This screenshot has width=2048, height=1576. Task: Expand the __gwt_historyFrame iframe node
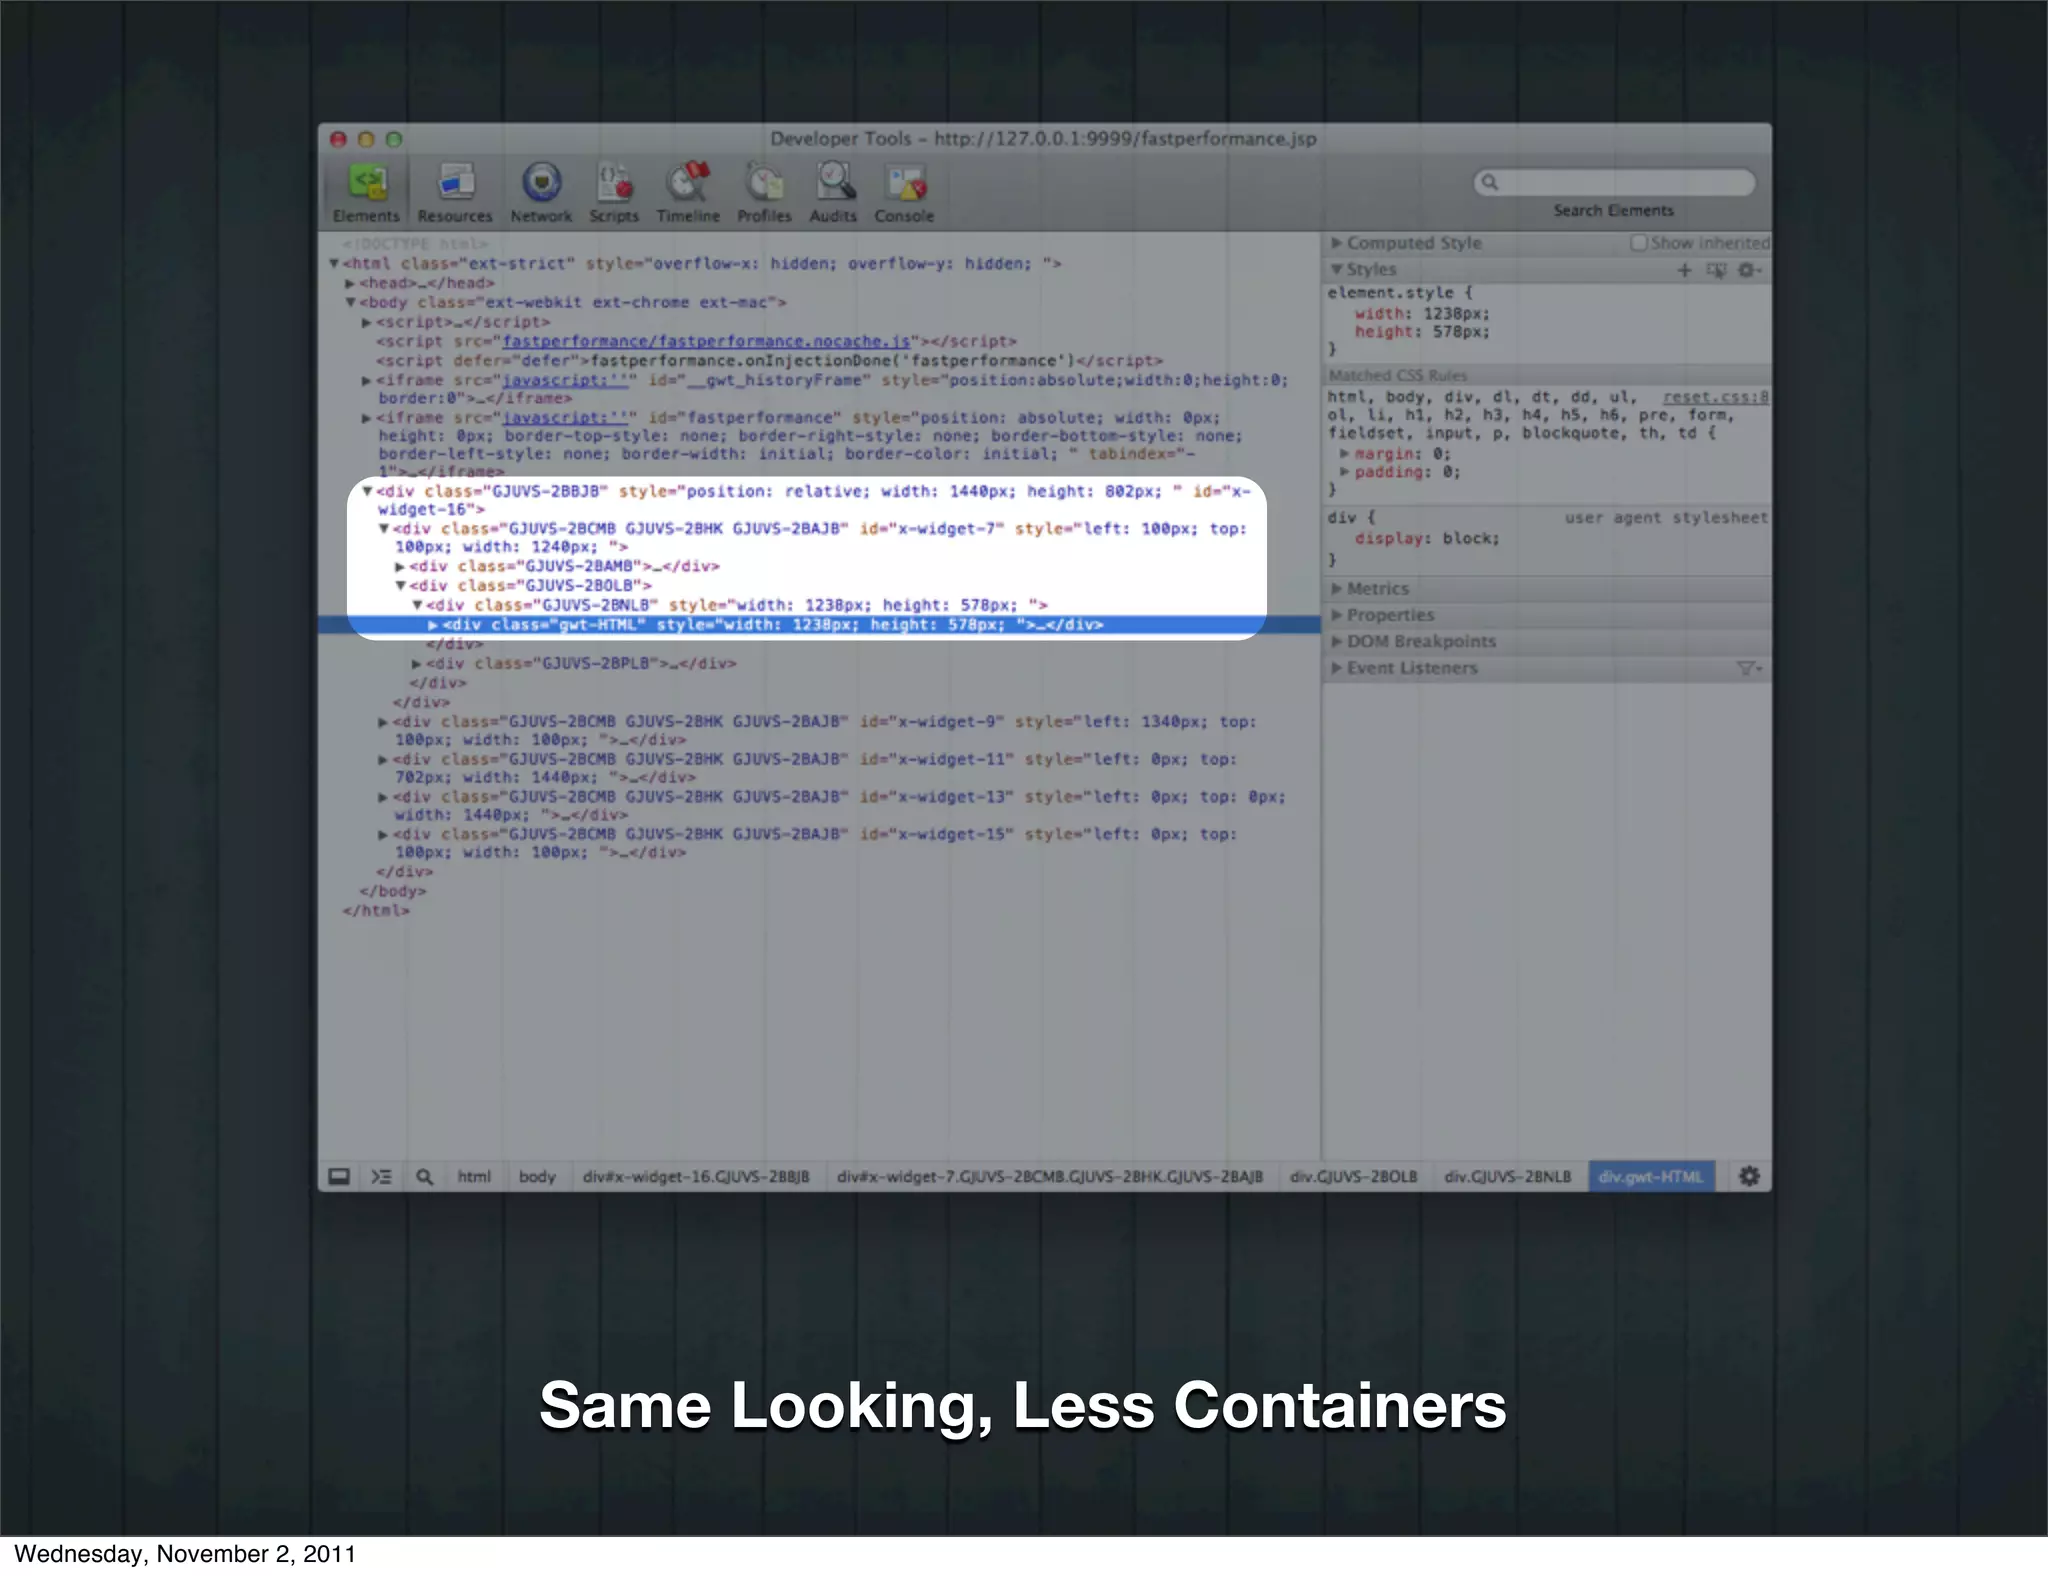[367, 380]
